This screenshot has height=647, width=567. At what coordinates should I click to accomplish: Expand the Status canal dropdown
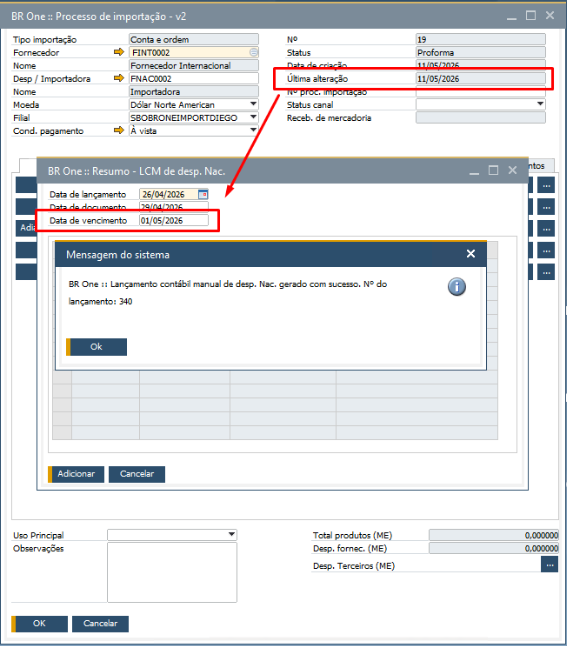(x=540, y=104)
